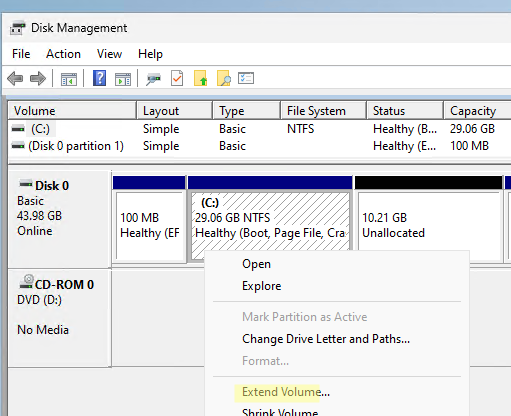Open the View menu
This screenshot has height=416, width=511.
pos(109,54)
